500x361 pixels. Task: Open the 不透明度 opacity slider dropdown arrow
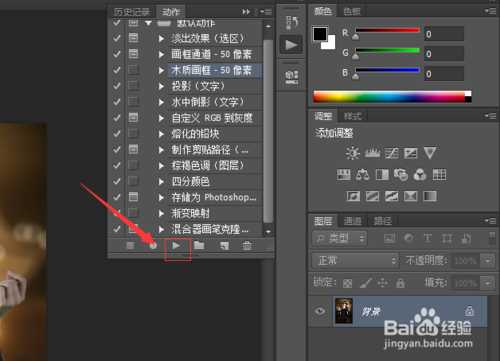[488, 260]
